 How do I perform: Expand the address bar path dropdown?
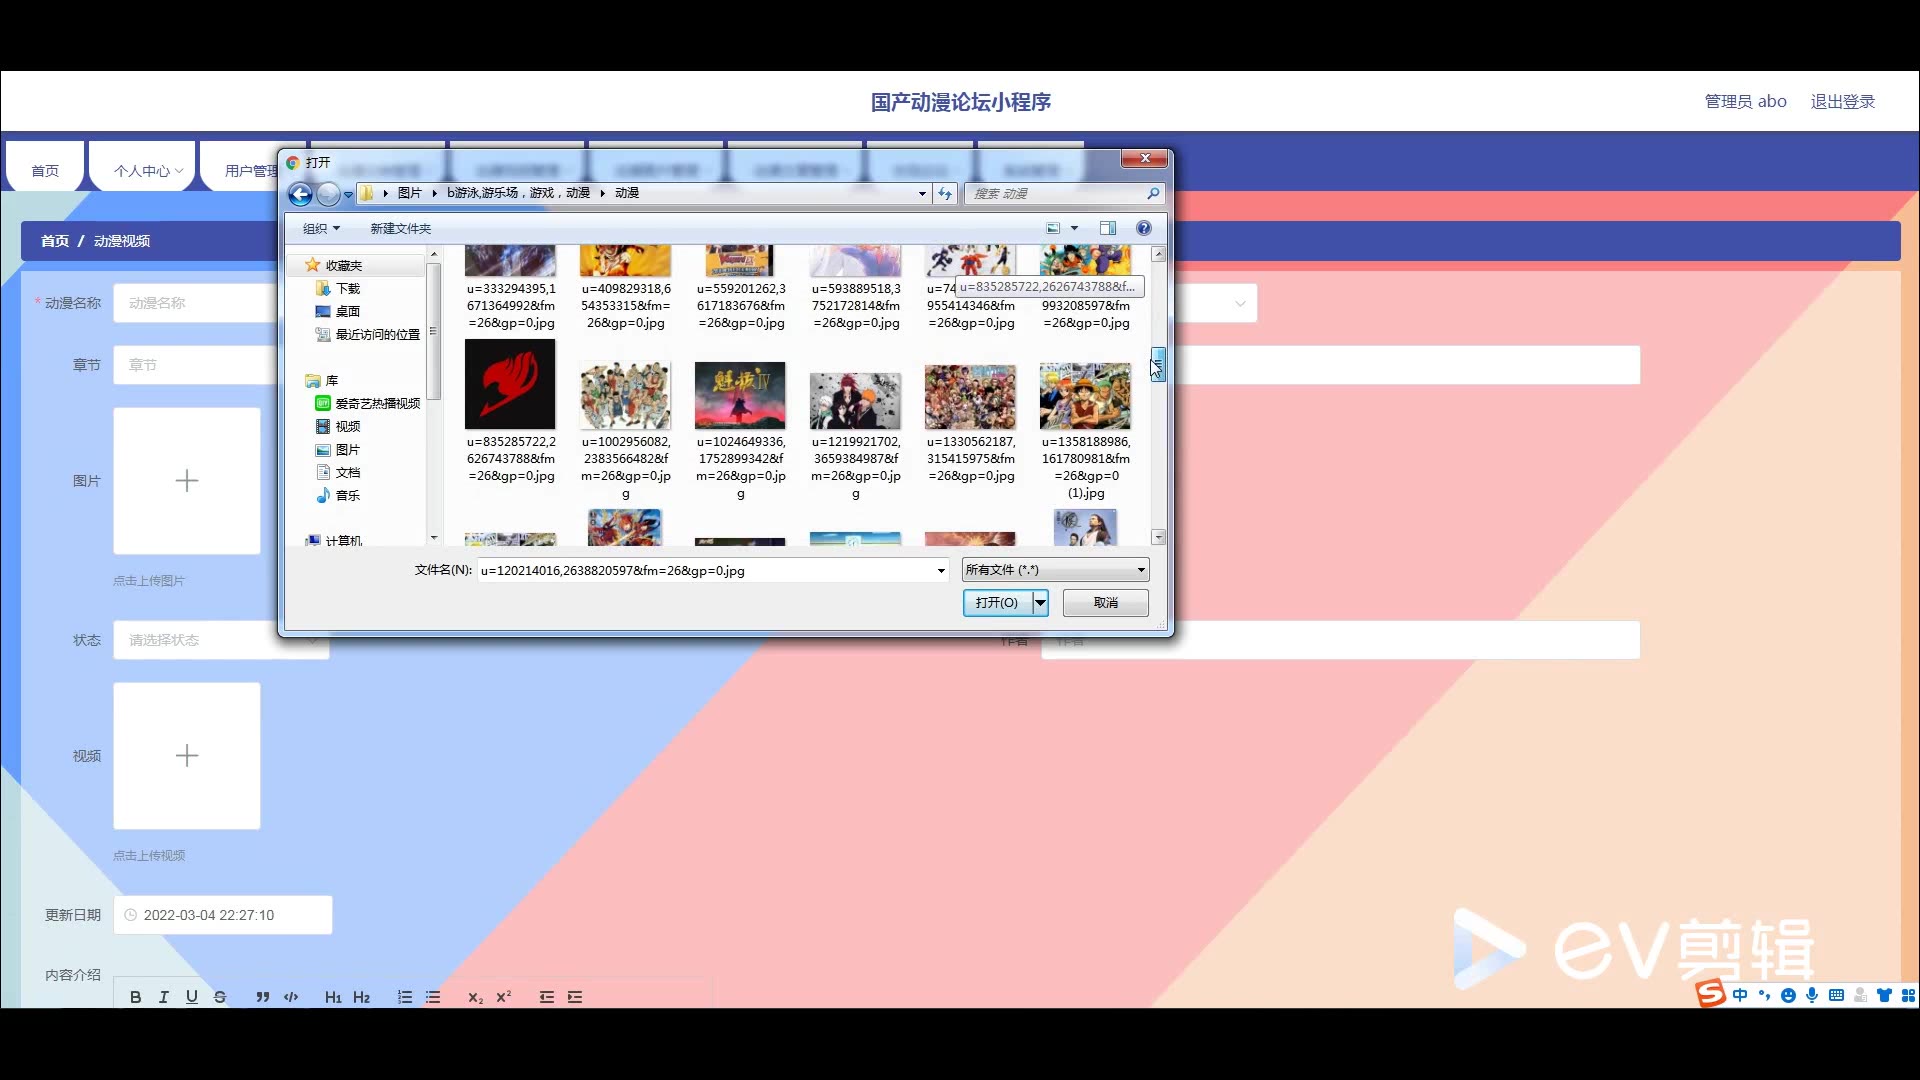[x=922, y=194]
